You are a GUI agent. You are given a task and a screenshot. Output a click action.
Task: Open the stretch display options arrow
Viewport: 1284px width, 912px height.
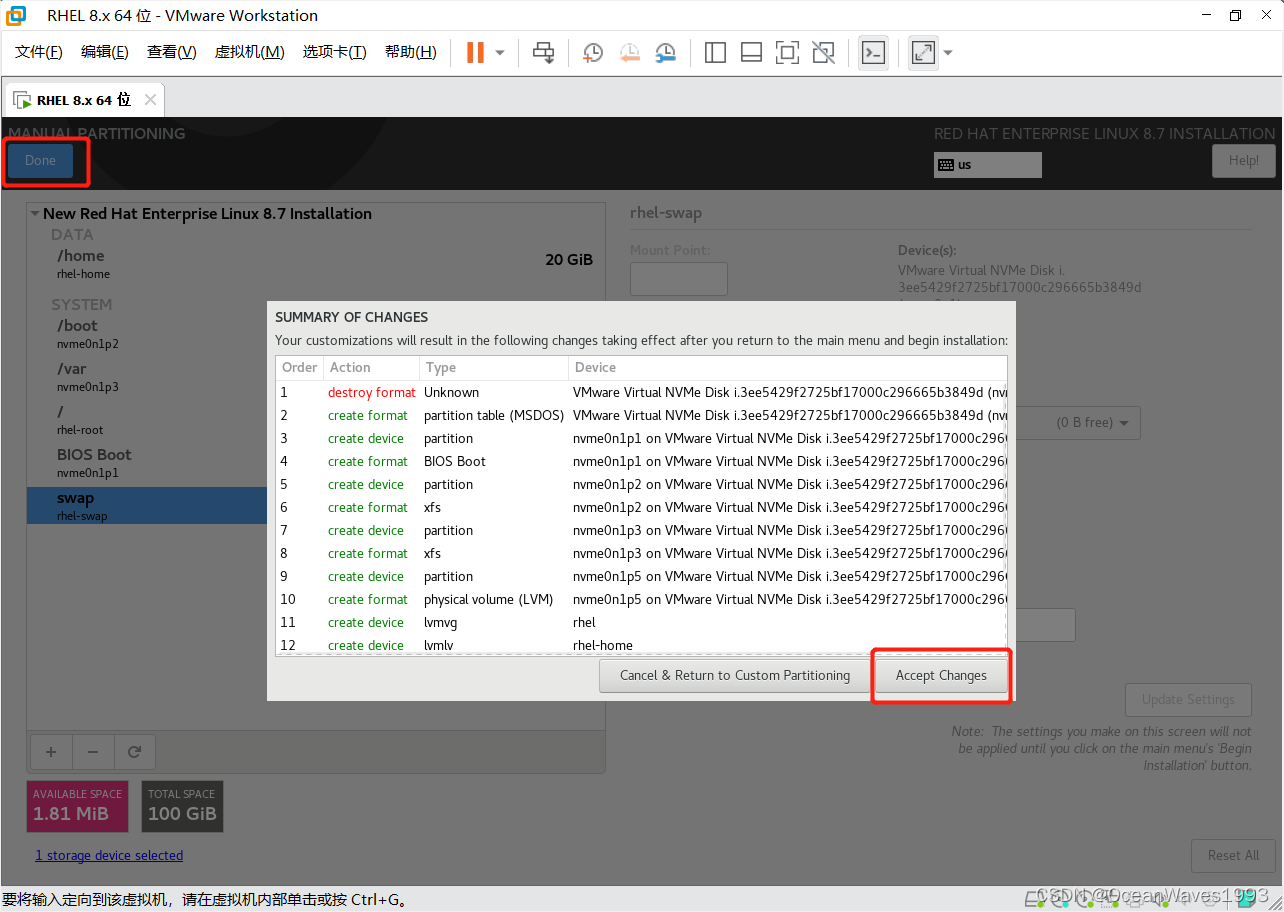[x=948, y=52]
